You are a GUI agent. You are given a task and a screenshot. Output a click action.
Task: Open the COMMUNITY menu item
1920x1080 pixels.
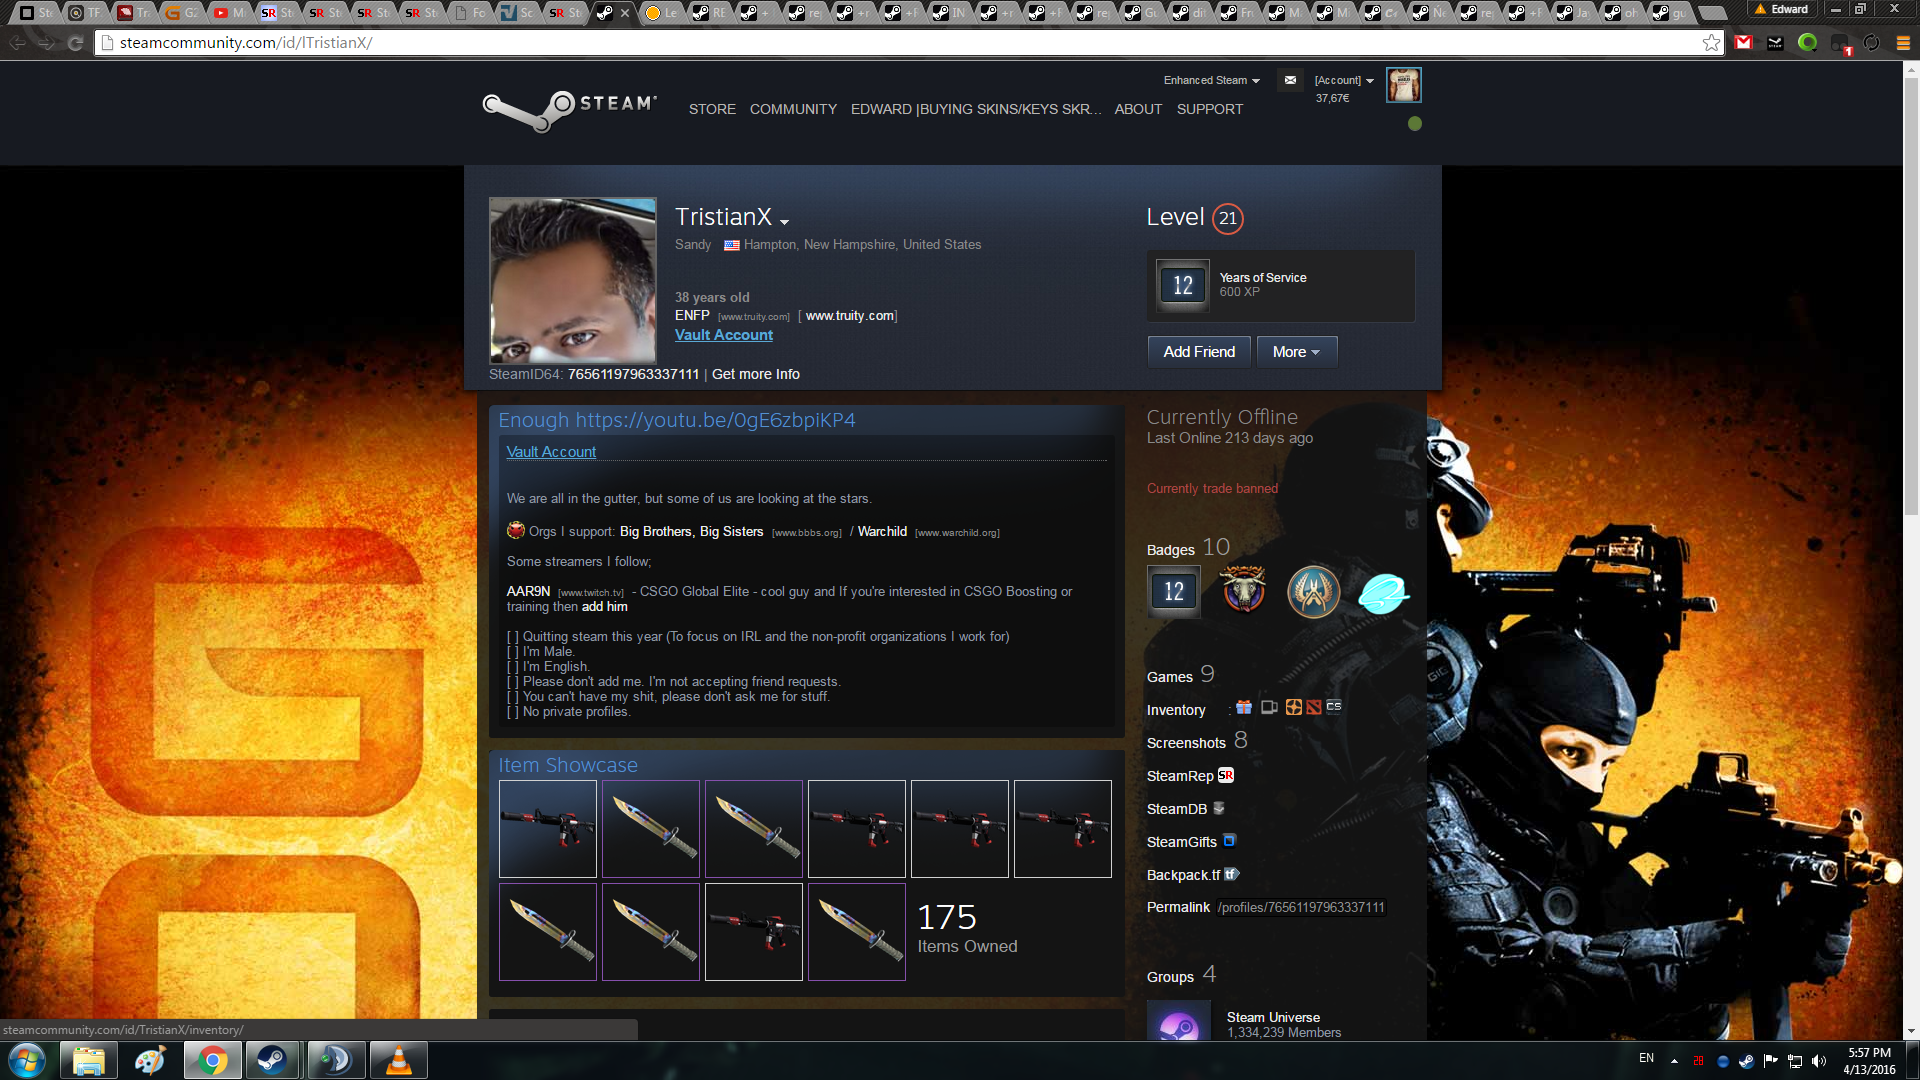click(x=793, y=109)
